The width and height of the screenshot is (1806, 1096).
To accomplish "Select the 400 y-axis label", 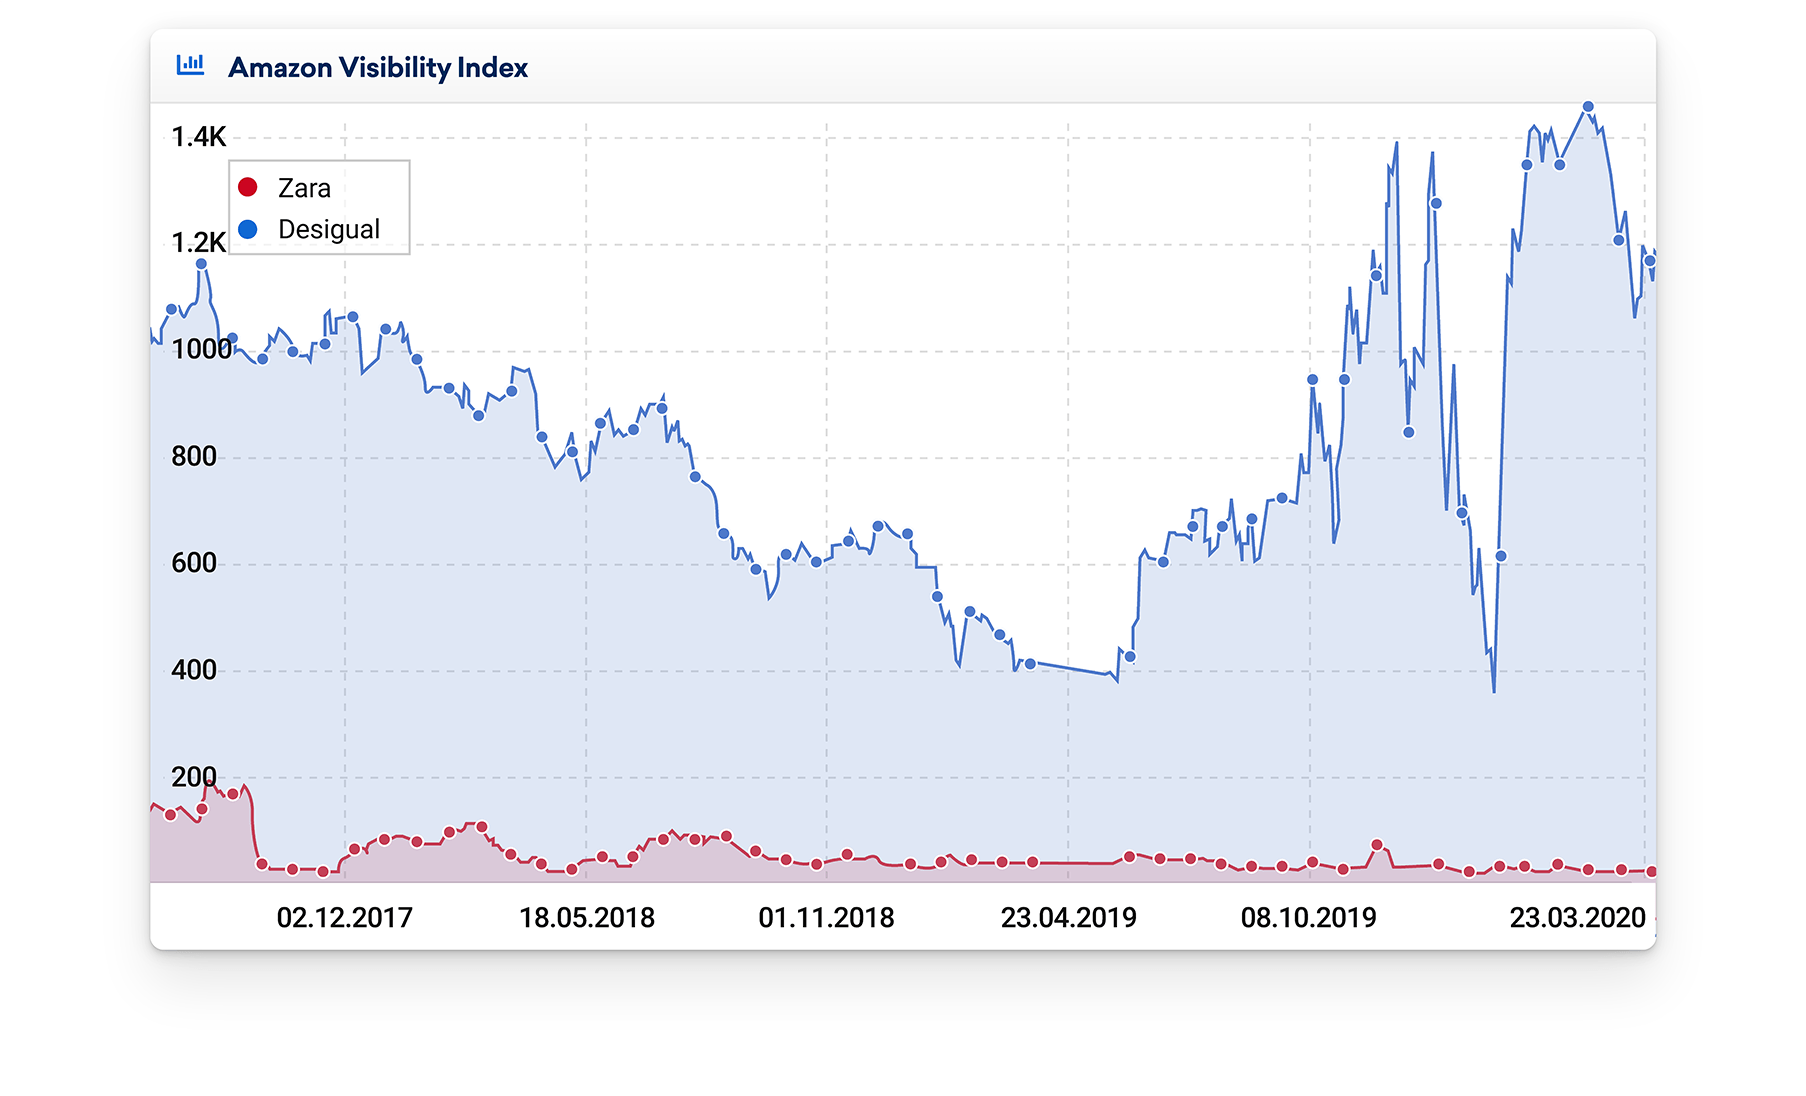I will (x=194, y=670).
